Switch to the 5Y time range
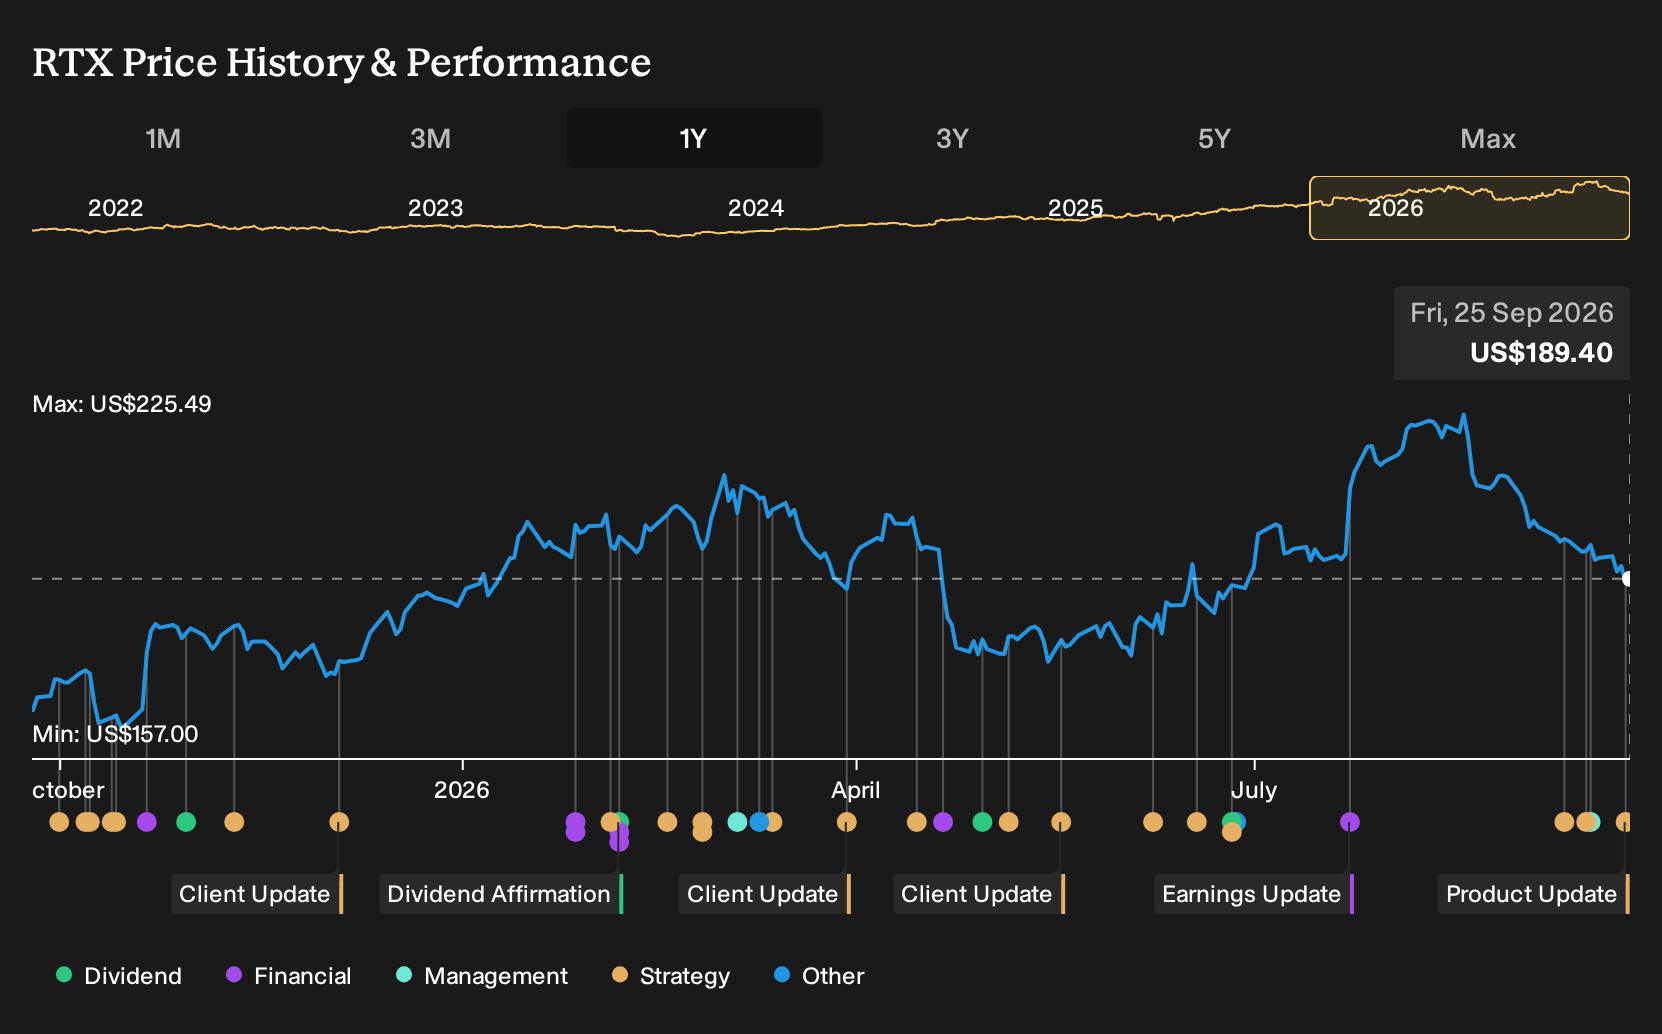1662x1034 pixels. 1214,138
